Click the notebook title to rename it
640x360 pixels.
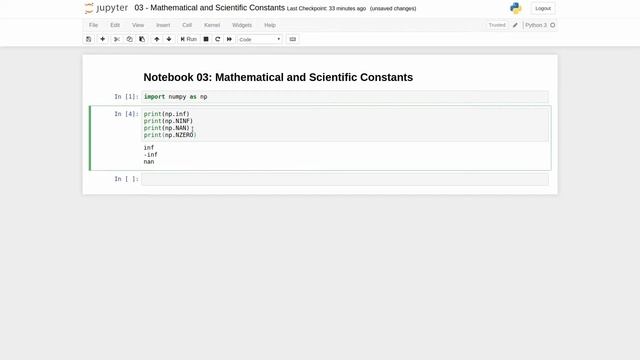(210, 8)
